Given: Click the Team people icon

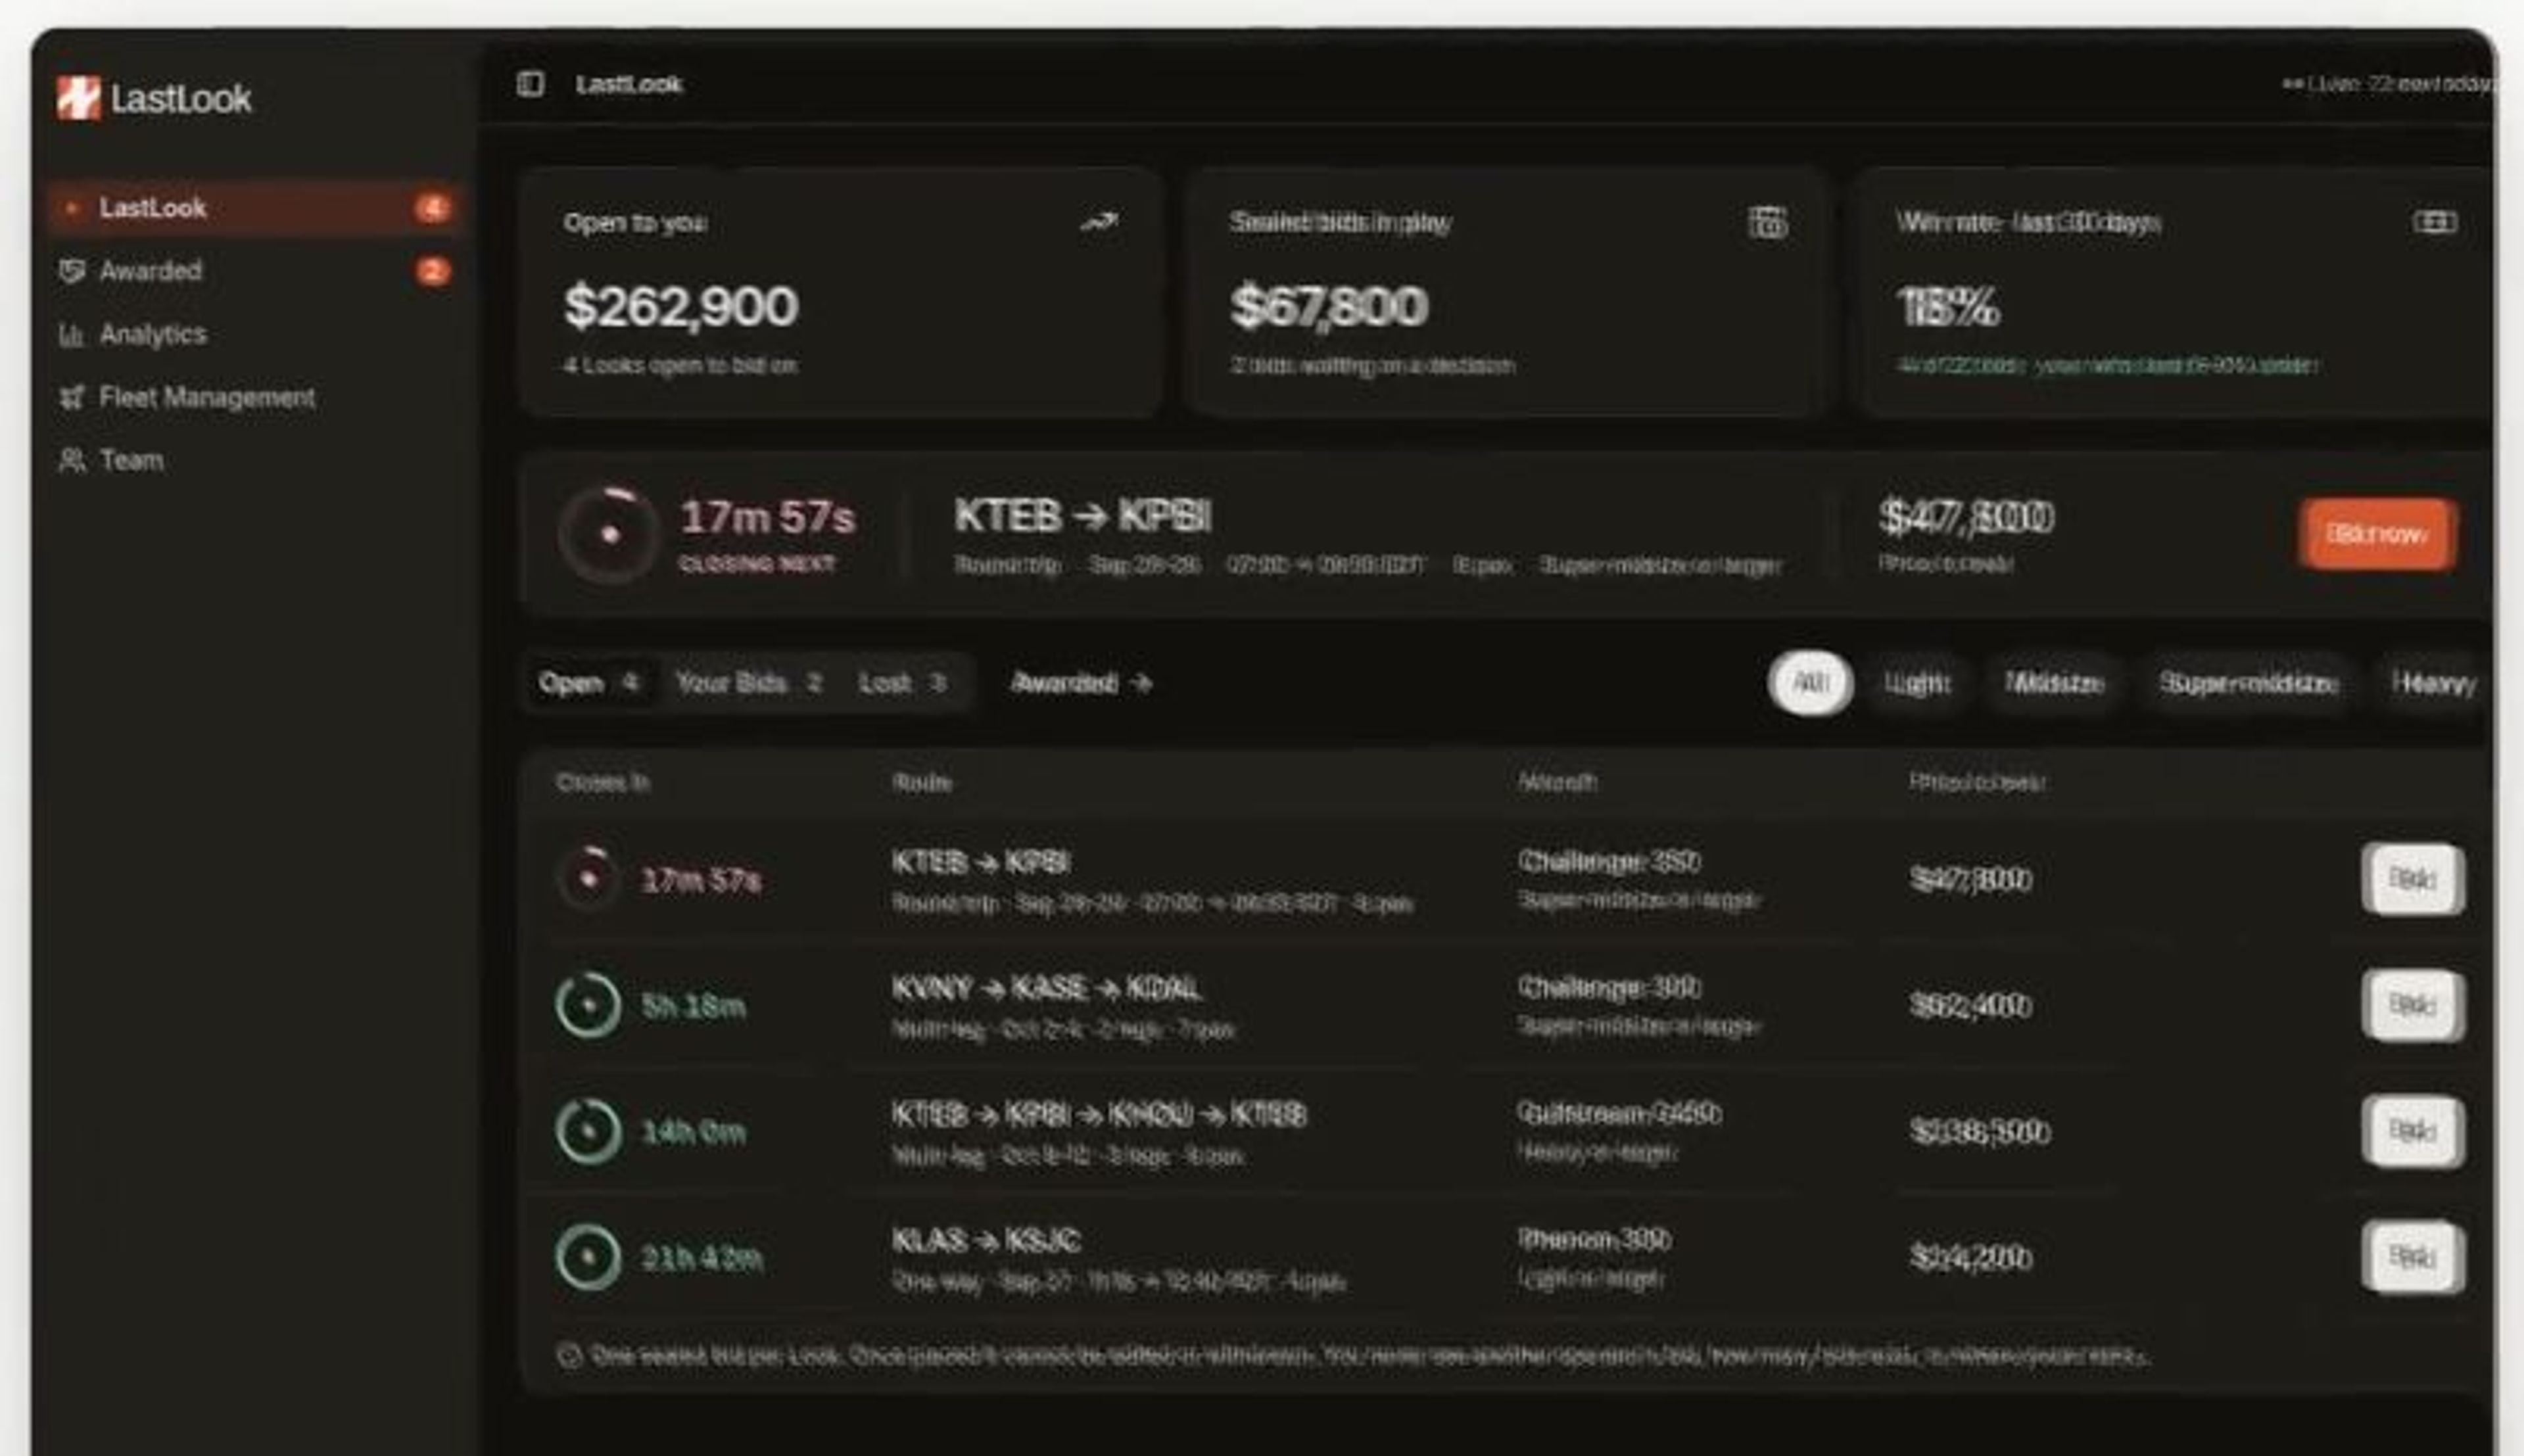Looking at the screenshot, I should [72, 460].
